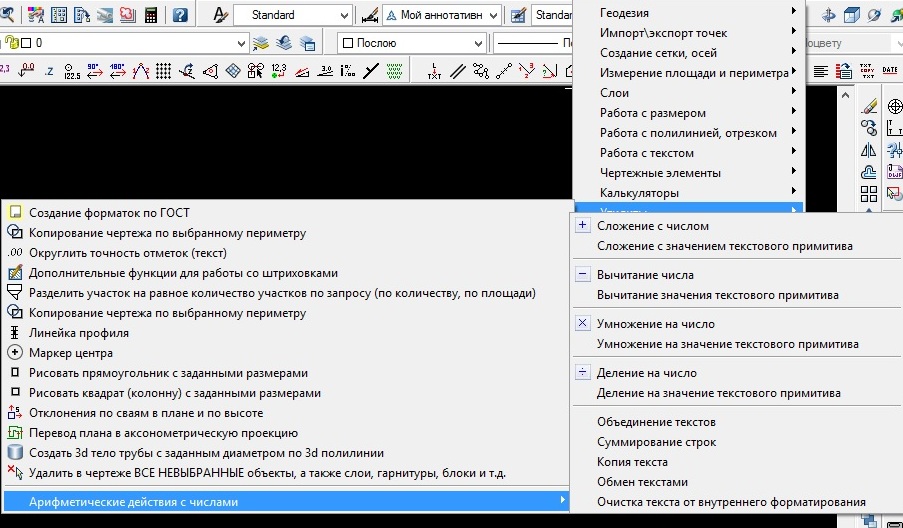
Task: Click the 'Умножение на число' multiply icon
Action: click(x=583, y=324)
